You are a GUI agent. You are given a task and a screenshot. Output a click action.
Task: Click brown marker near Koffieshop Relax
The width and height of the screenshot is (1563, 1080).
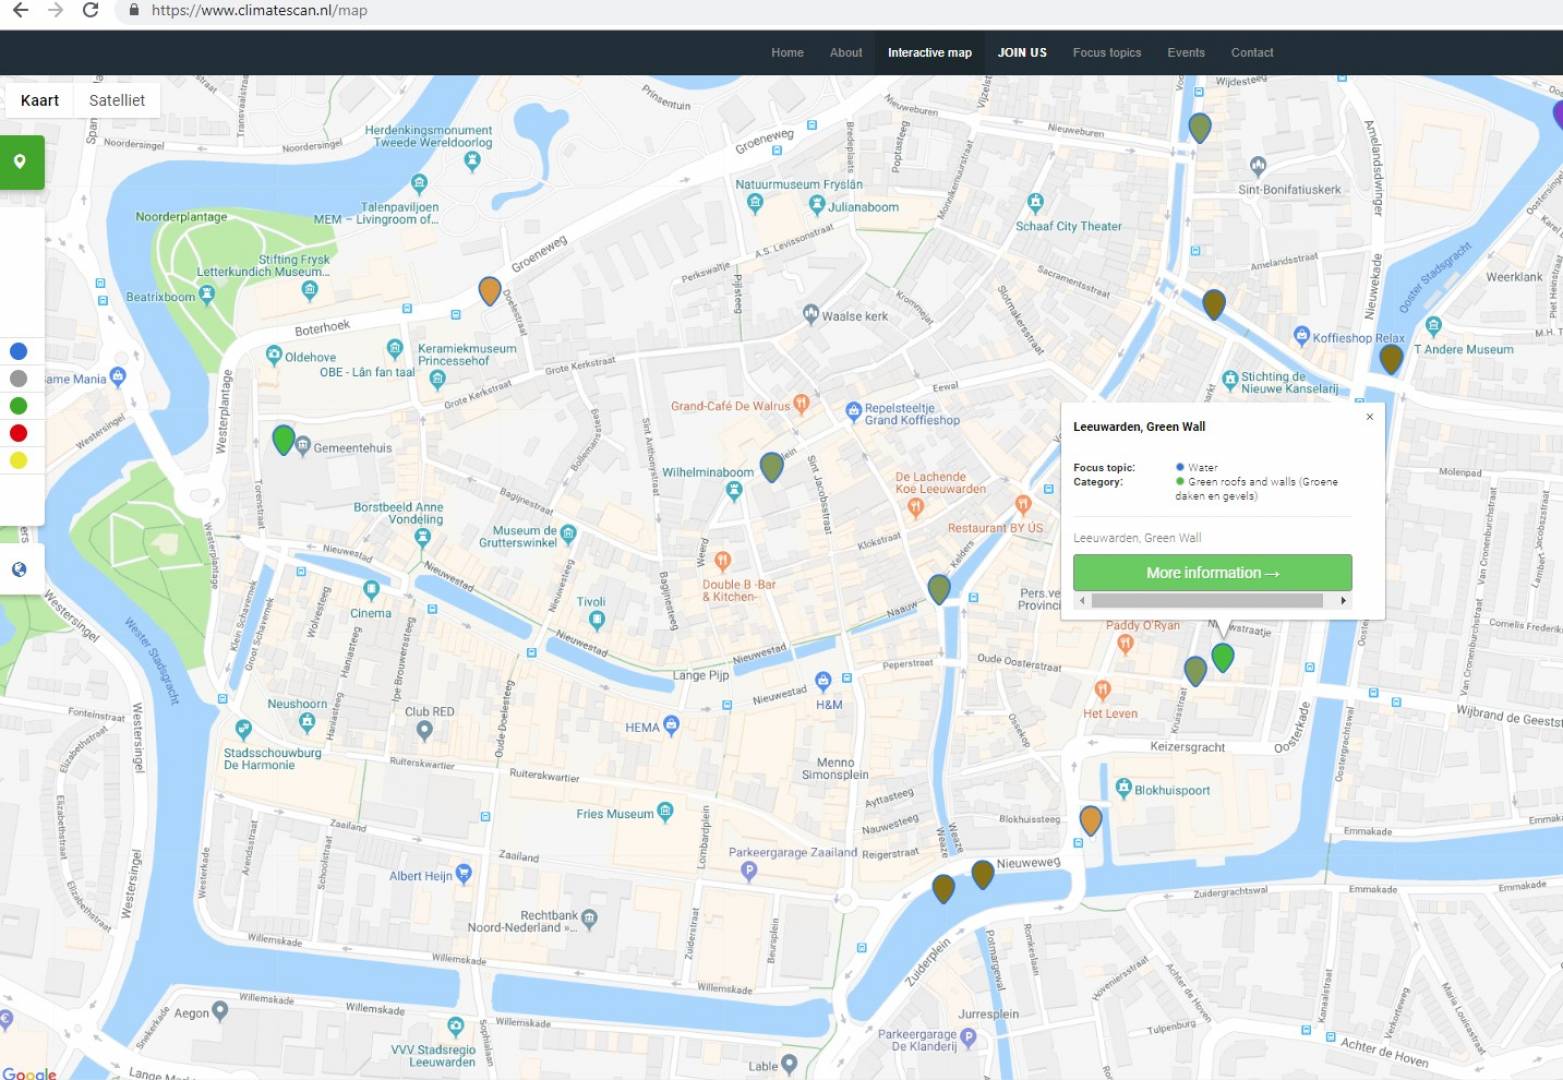click(x=1390, y=359)
